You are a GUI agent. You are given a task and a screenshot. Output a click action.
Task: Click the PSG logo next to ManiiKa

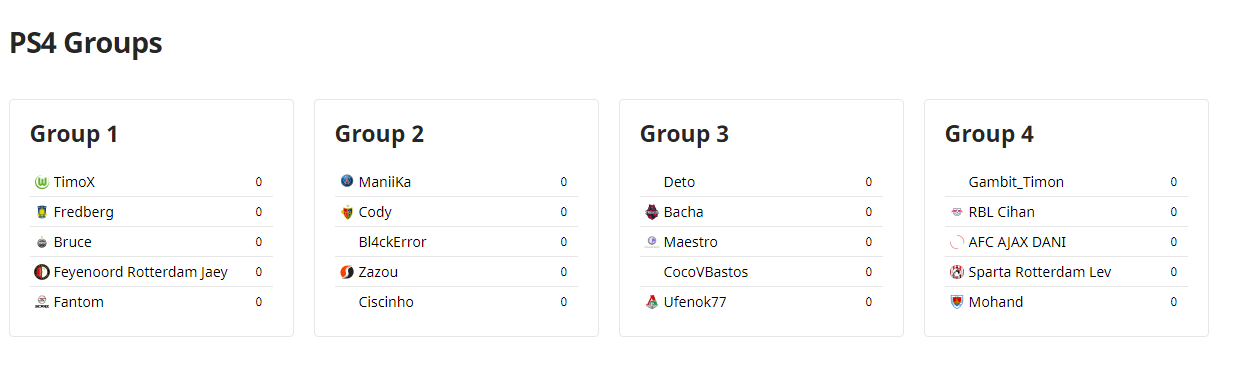pos(347,182)
